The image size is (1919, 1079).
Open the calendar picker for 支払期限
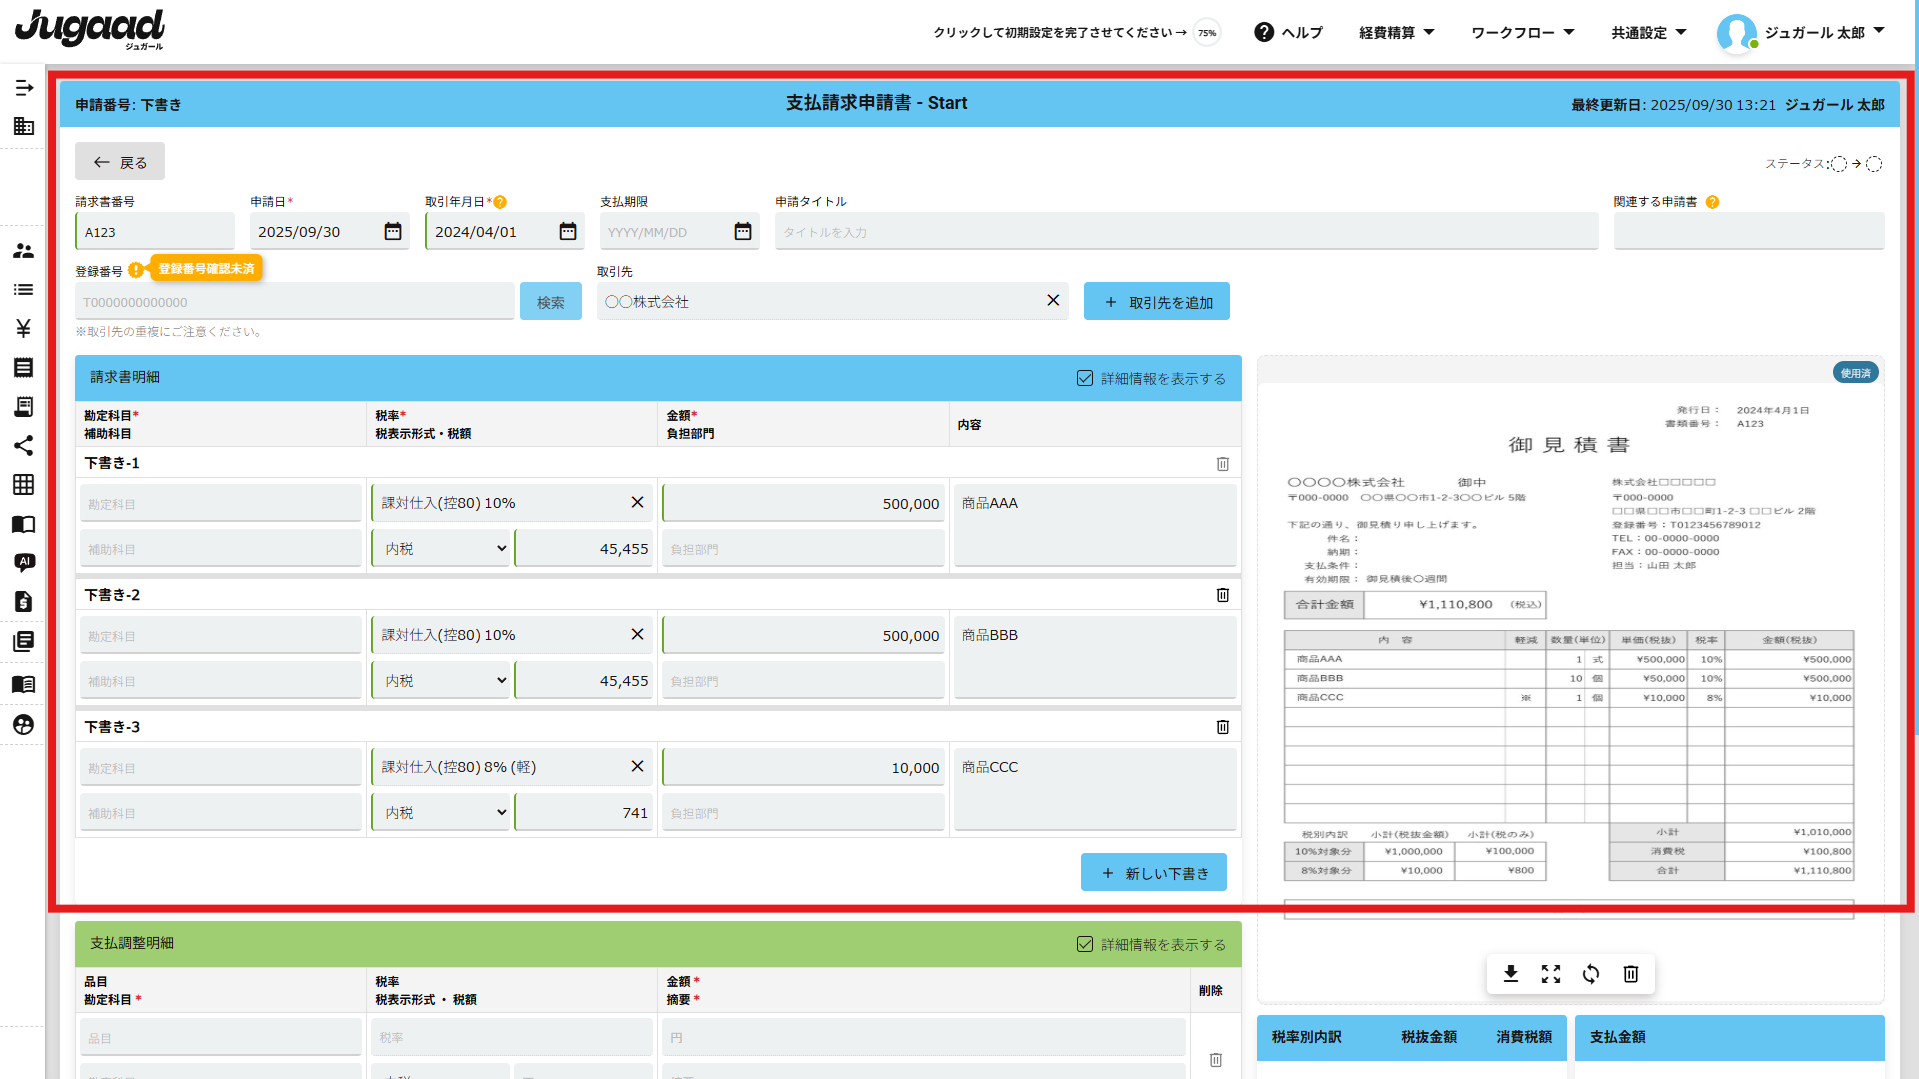pos(743,232)
